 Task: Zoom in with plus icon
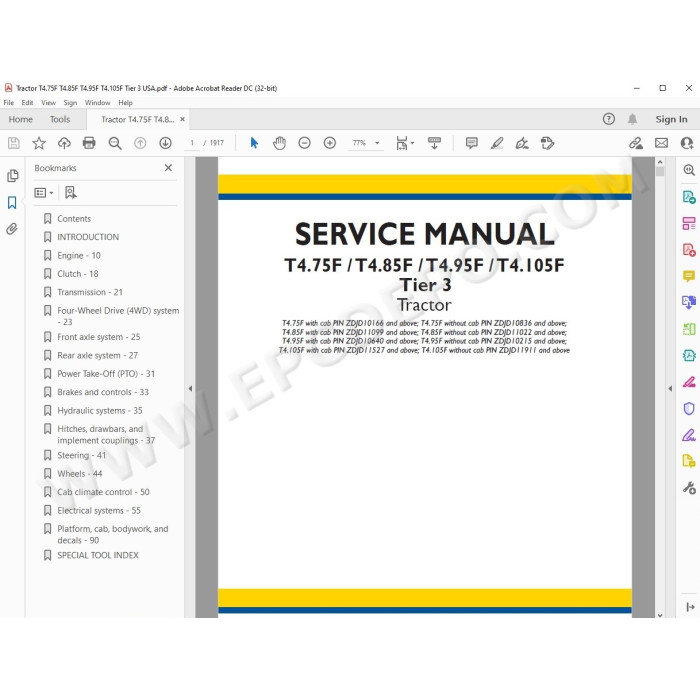point(330,143)
